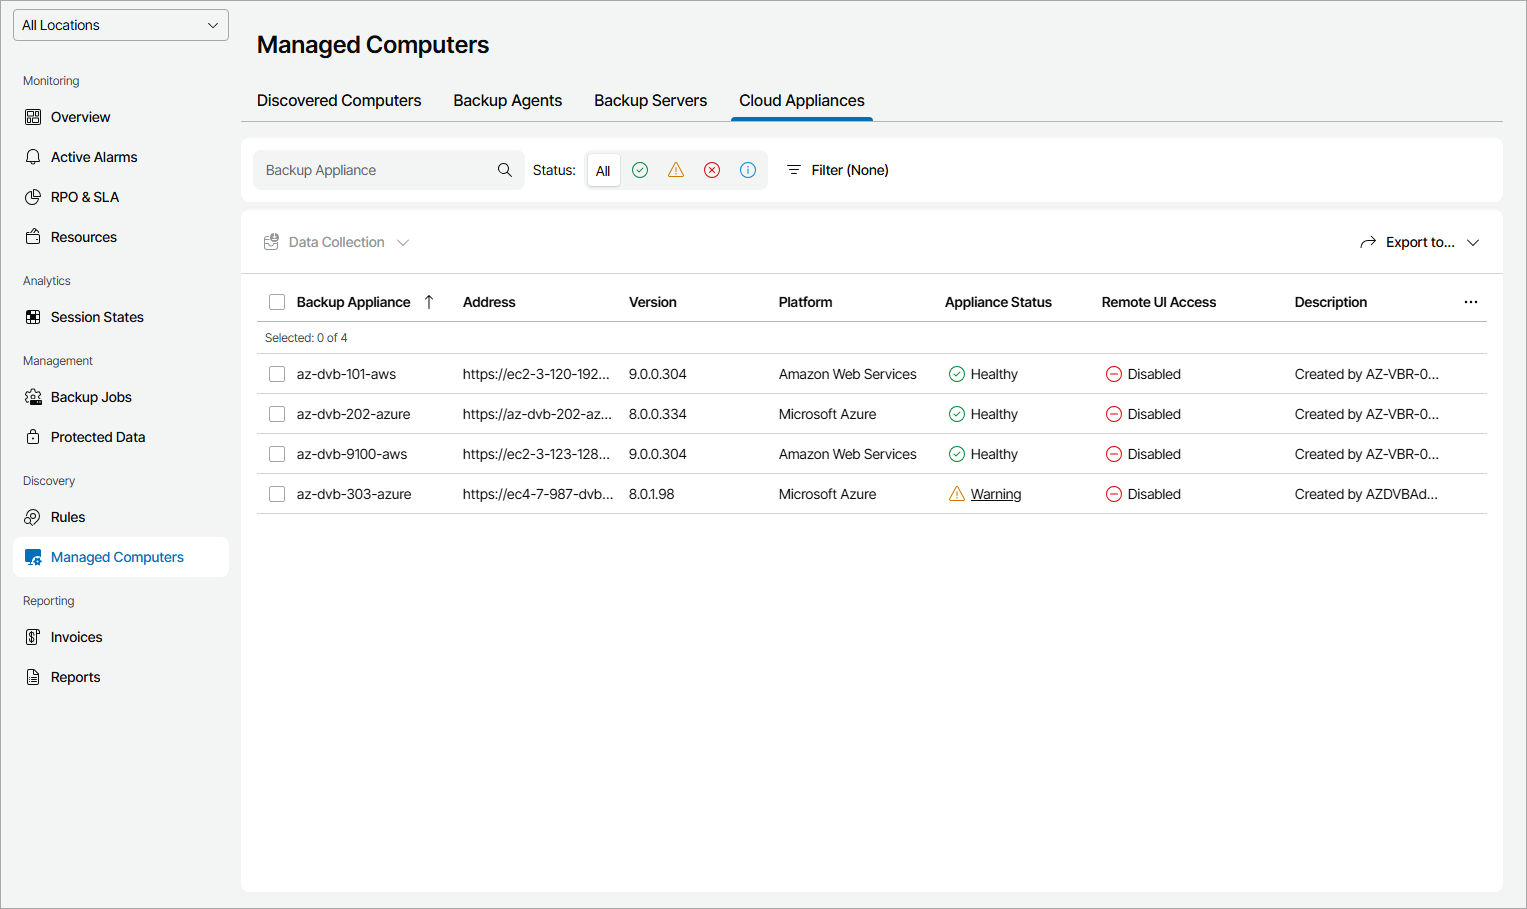Open the Export to... dropdown
This screenshot has width=1527, height=909.
click(1420, 242)
